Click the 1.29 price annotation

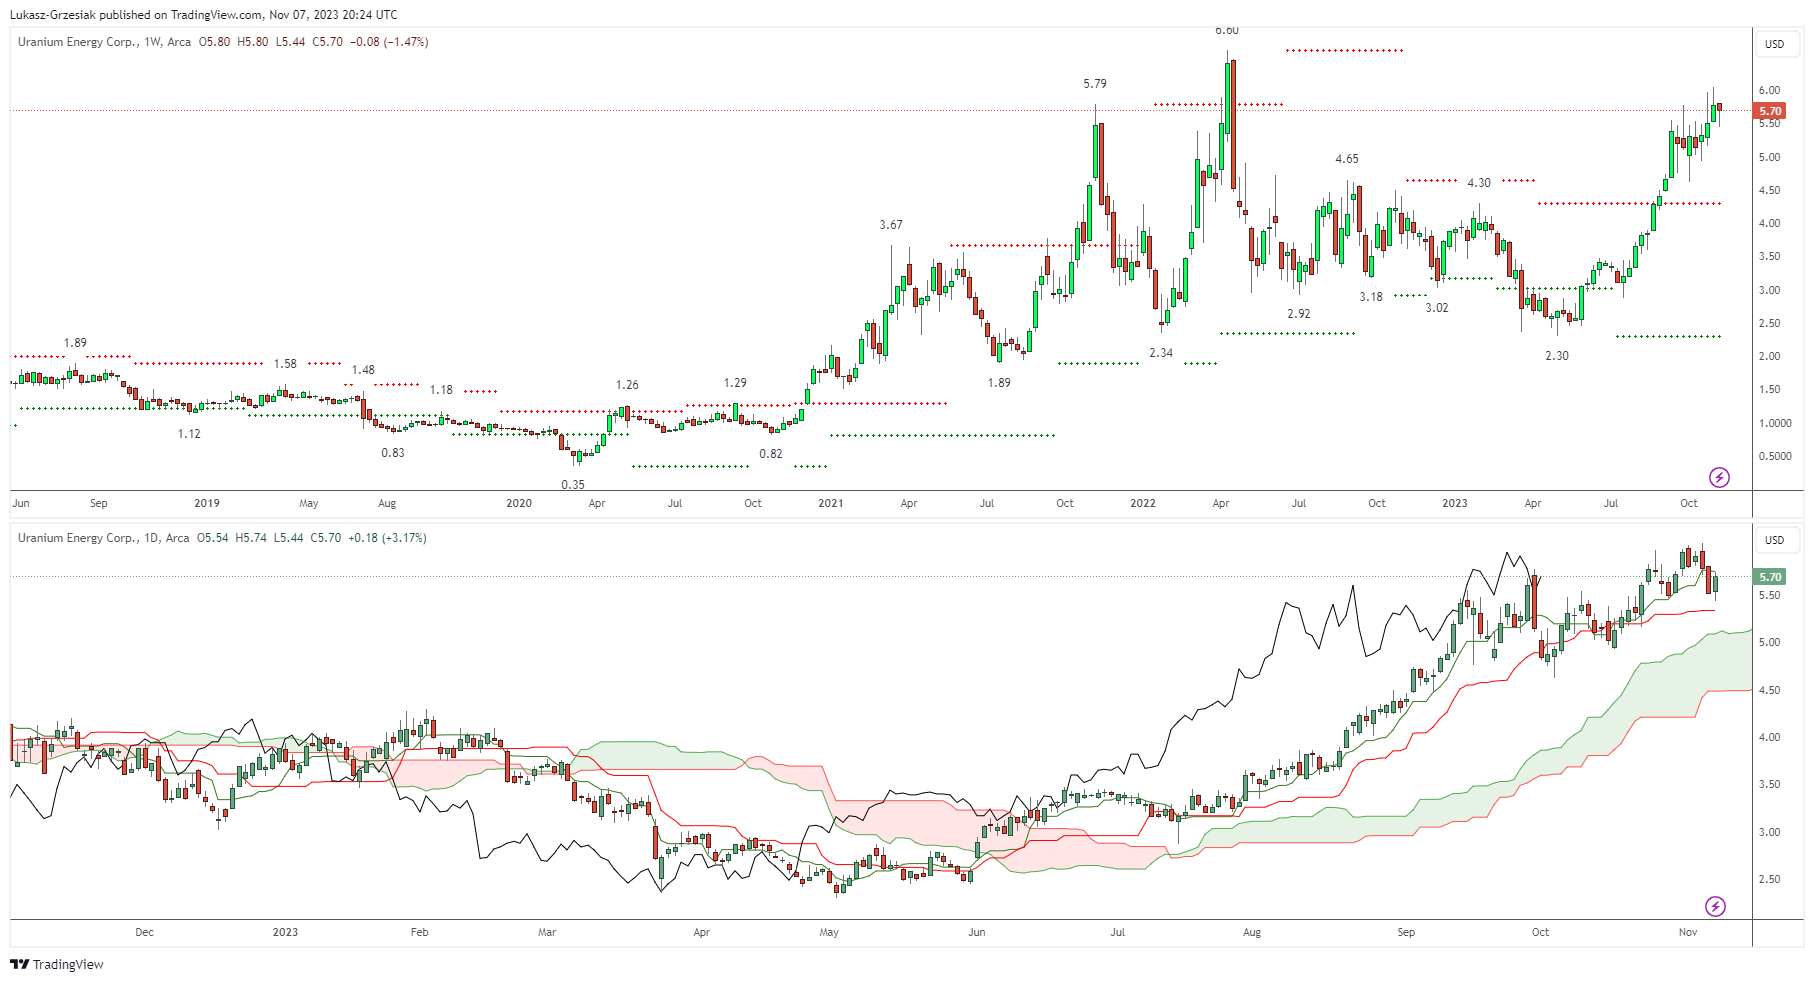click(735, 383)
